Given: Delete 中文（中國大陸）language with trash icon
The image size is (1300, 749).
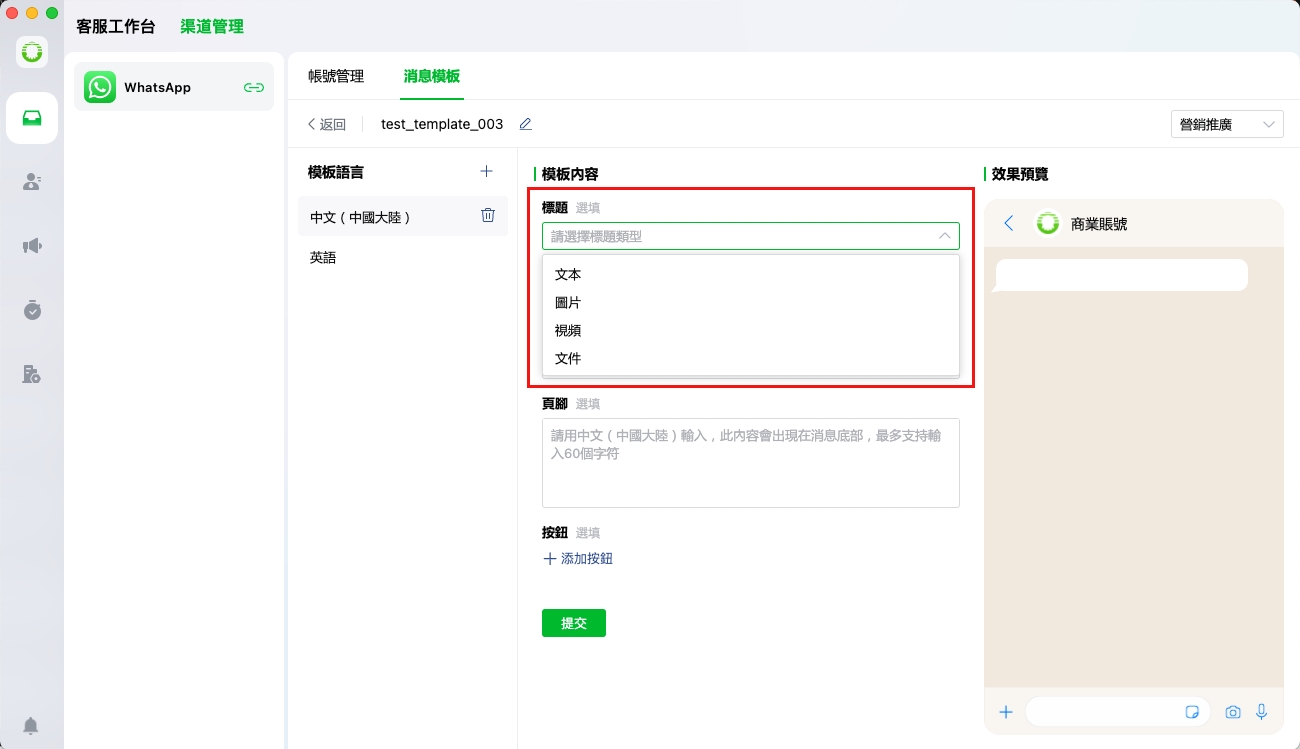Looking at the screenshot, I should pyautogui.click(x=488, y=215).
